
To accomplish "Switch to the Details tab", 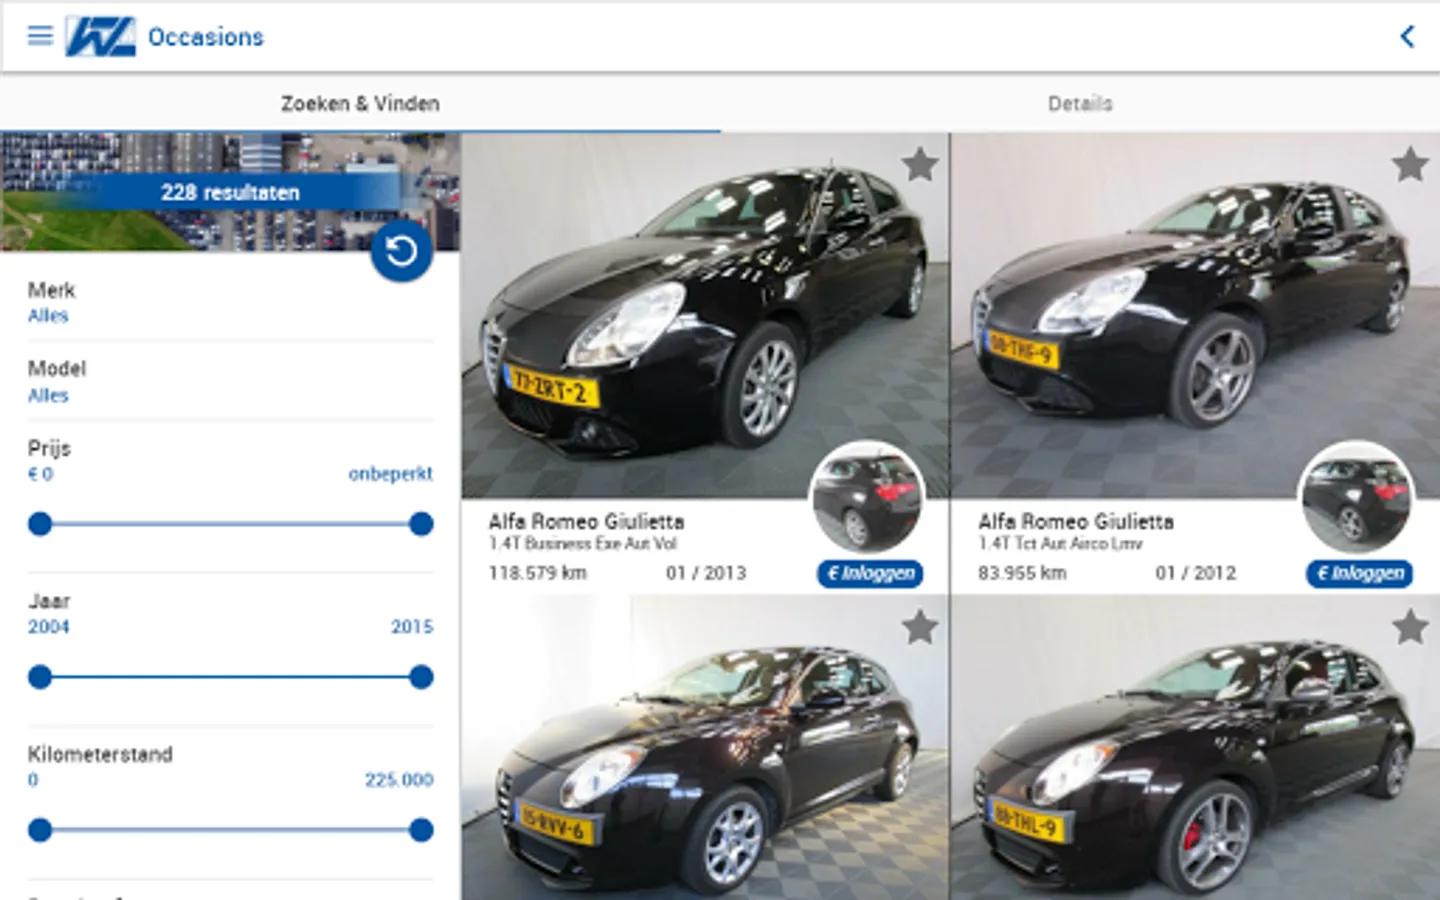I will (1080, 103).
